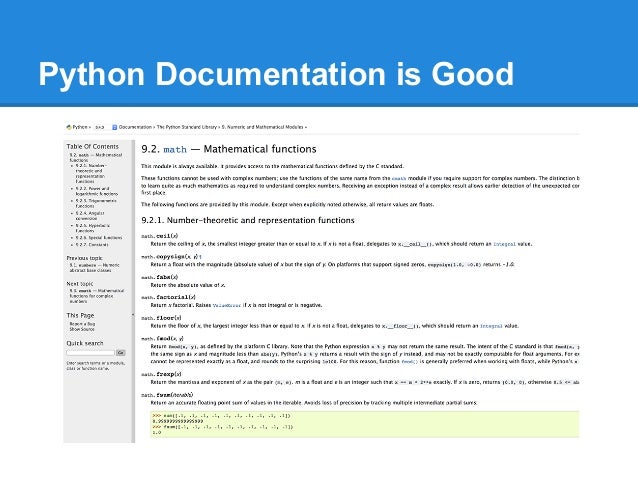Click the Python logo icon in breadcrumb
This screenshot has width=638, height=479.
[x=68, y=127]
